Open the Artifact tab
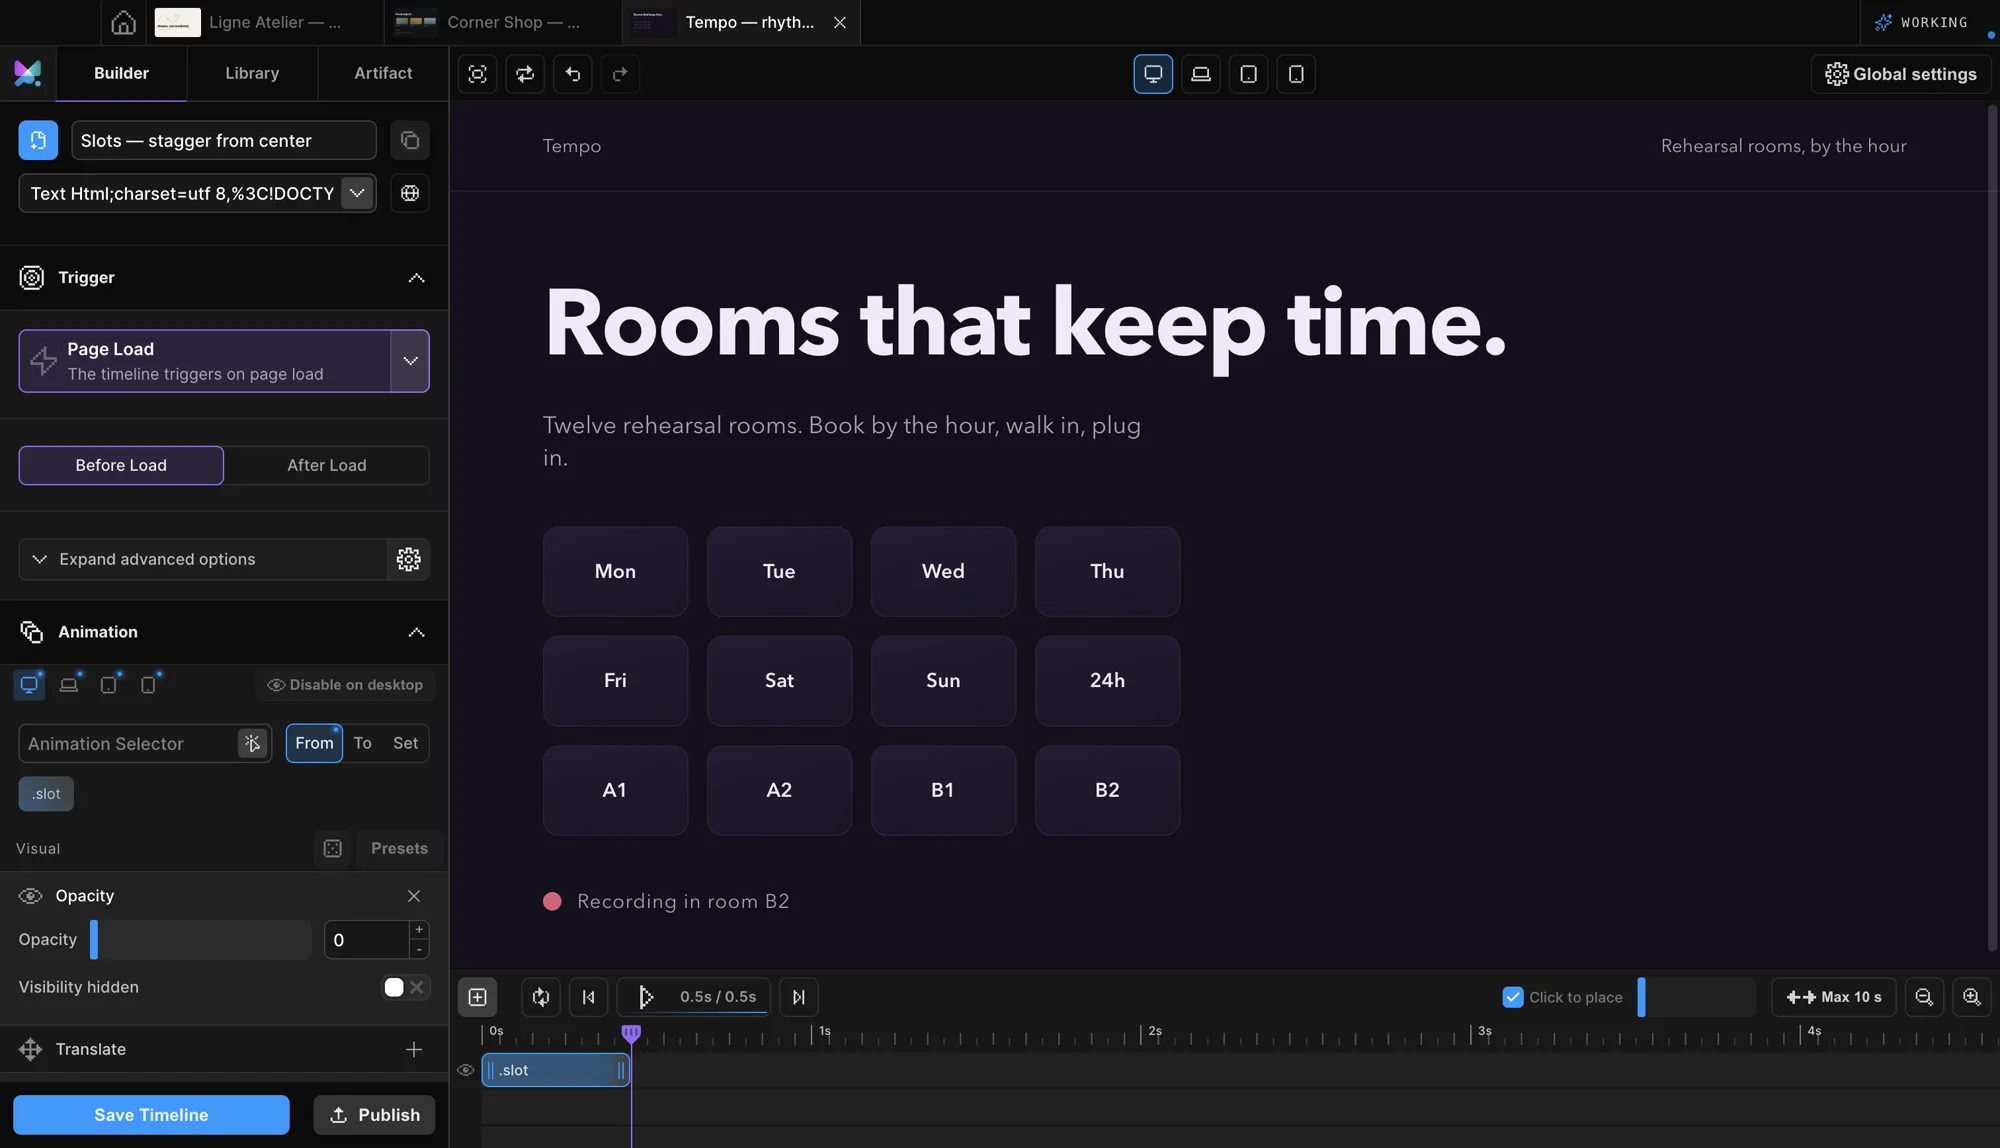 383,73
